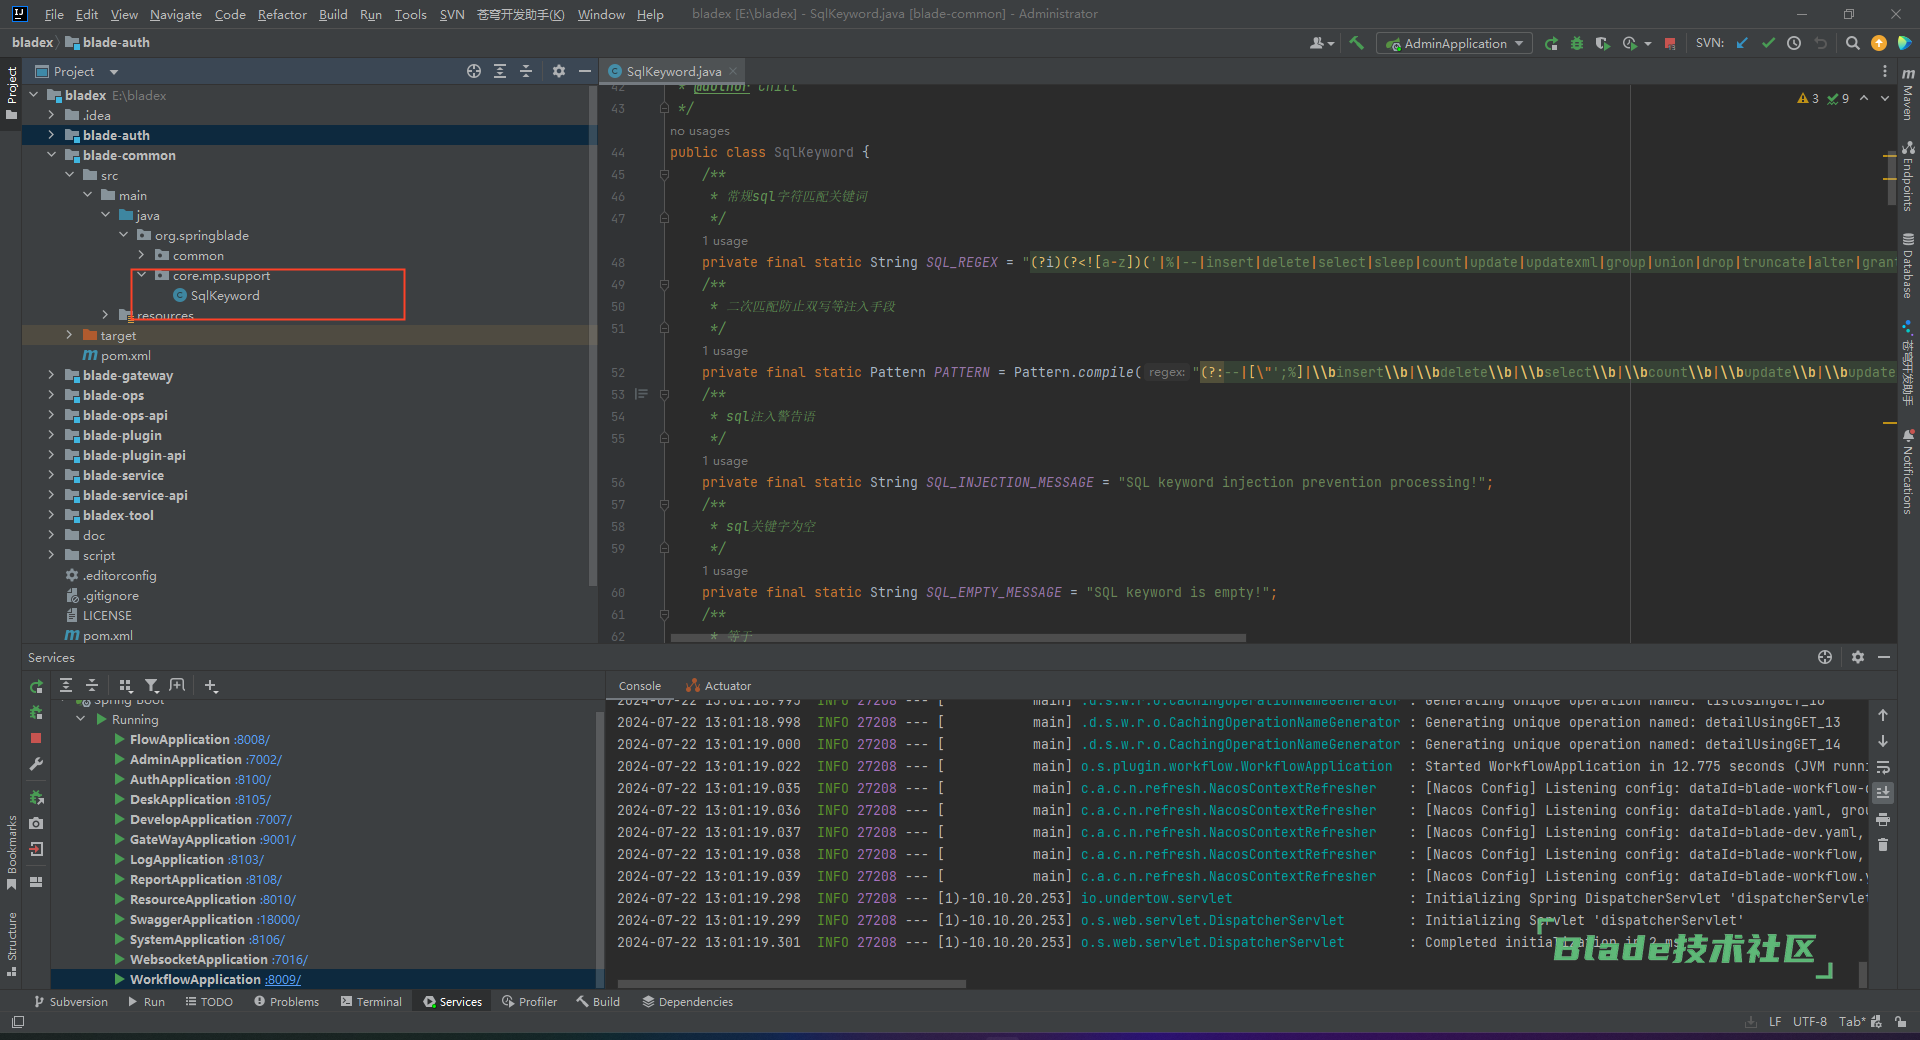This screenshot has width=1920, height=1040.
Task: Toggle the Database tool window stripe
Action: (1908, 266)
